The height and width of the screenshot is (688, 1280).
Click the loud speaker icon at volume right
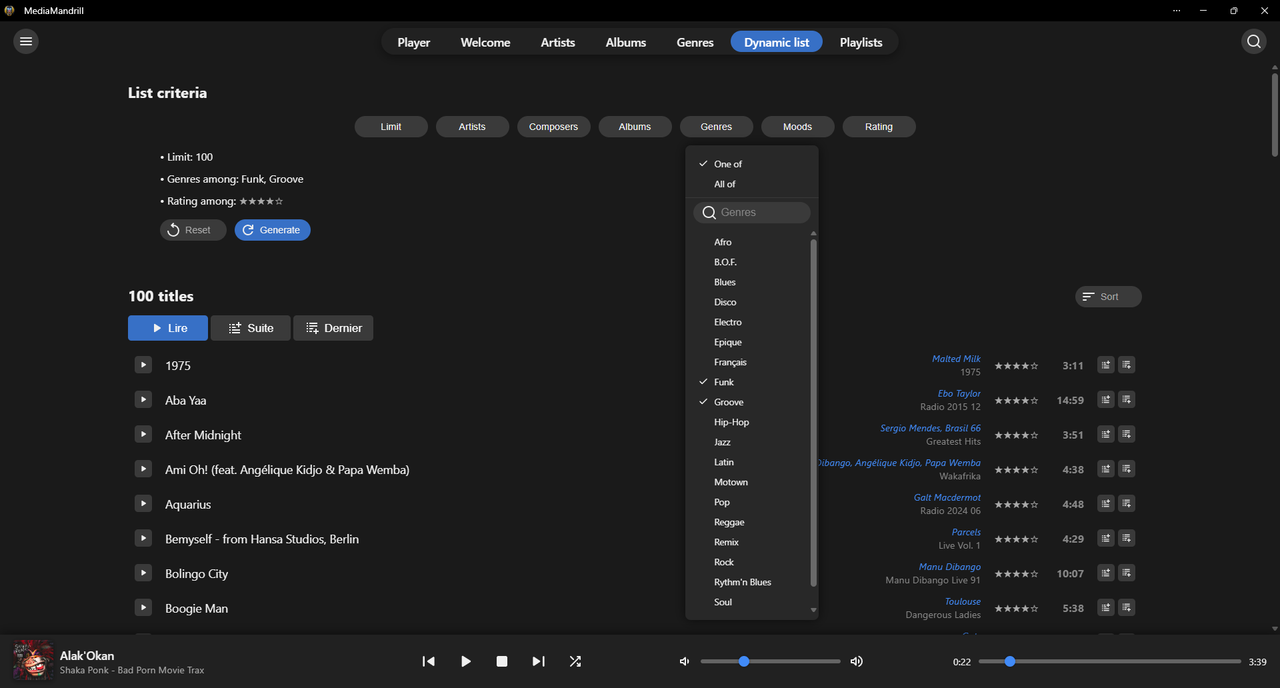pyautogui.click(x=857, y=661)
